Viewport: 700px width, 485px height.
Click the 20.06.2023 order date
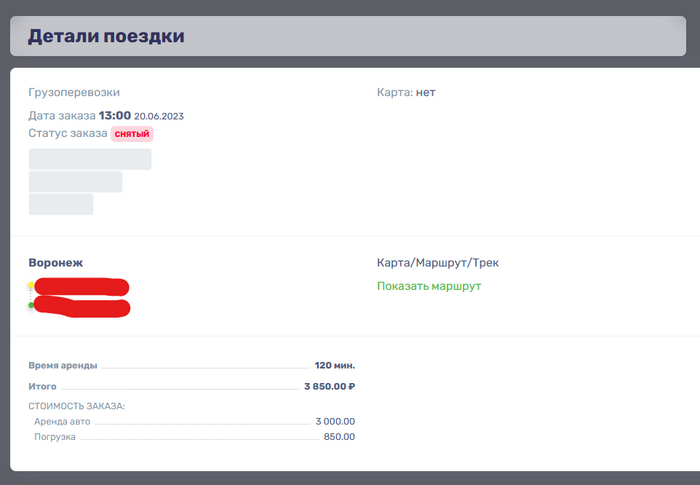point(159,117)
